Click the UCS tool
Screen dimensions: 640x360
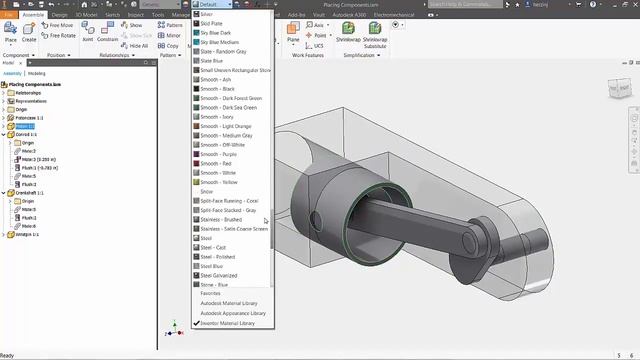(x=314, y=46)
